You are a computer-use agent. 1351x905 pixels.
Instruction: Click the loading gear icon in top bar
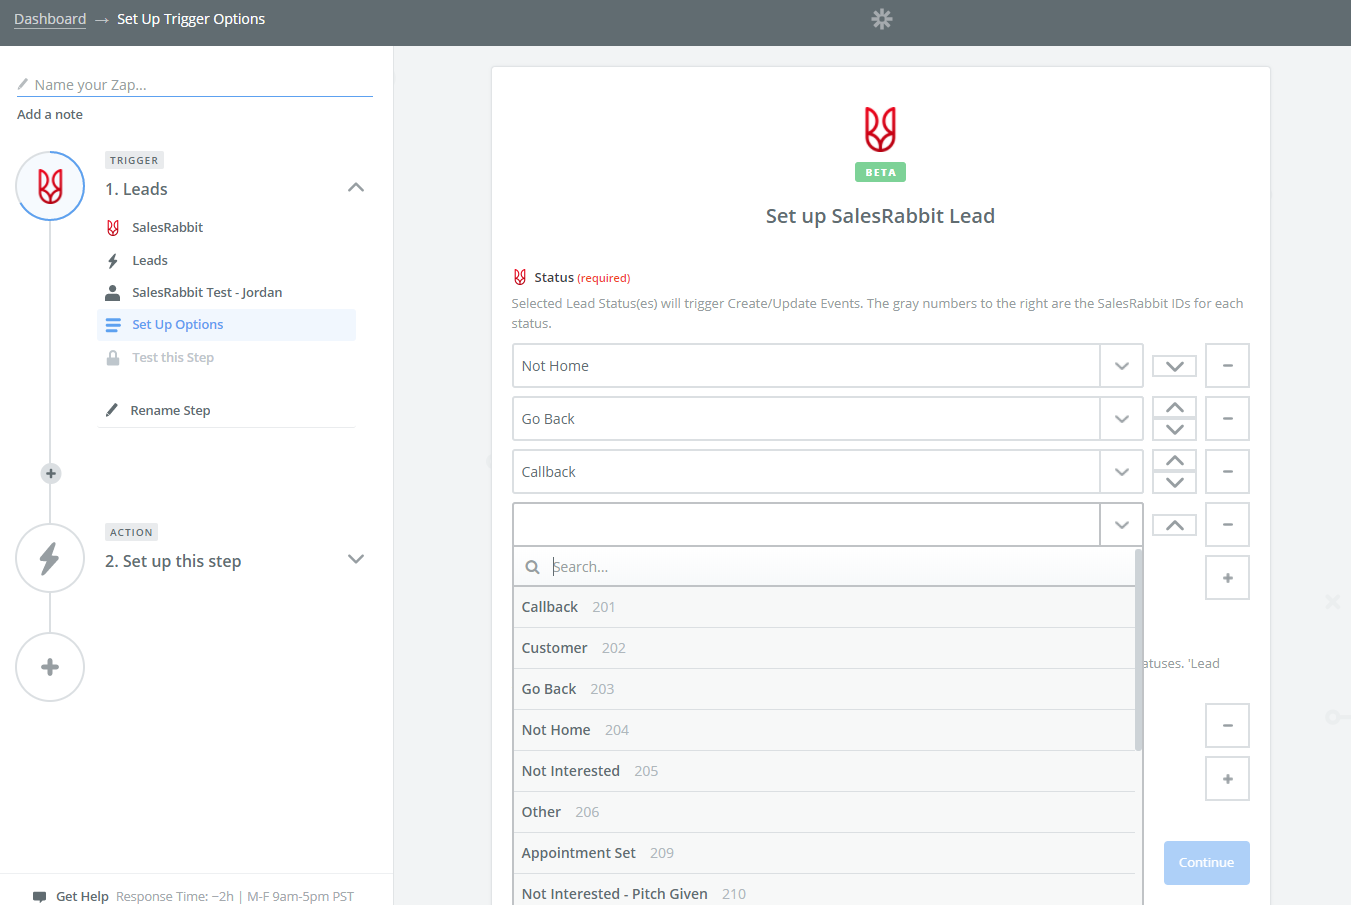coord(881,19)
